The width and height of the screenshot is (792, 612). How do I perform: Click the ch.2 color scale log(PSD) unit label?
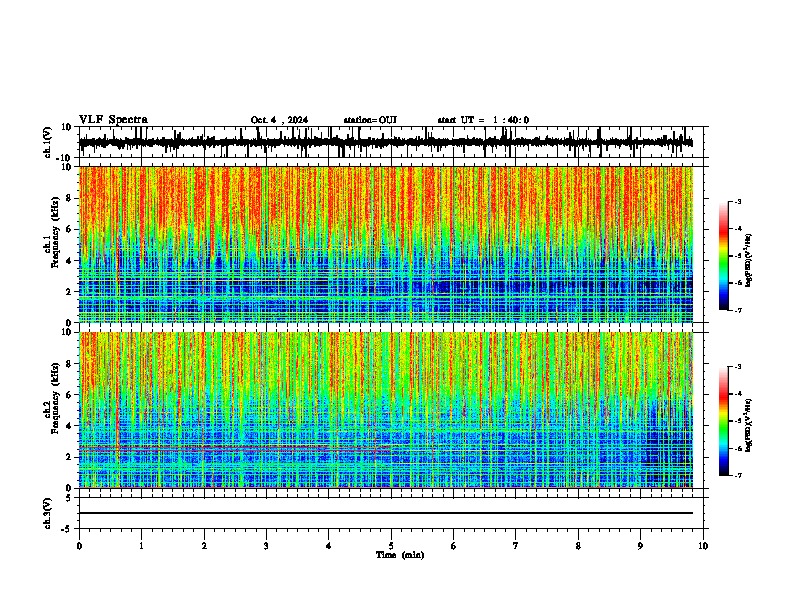tap(748, 426)
